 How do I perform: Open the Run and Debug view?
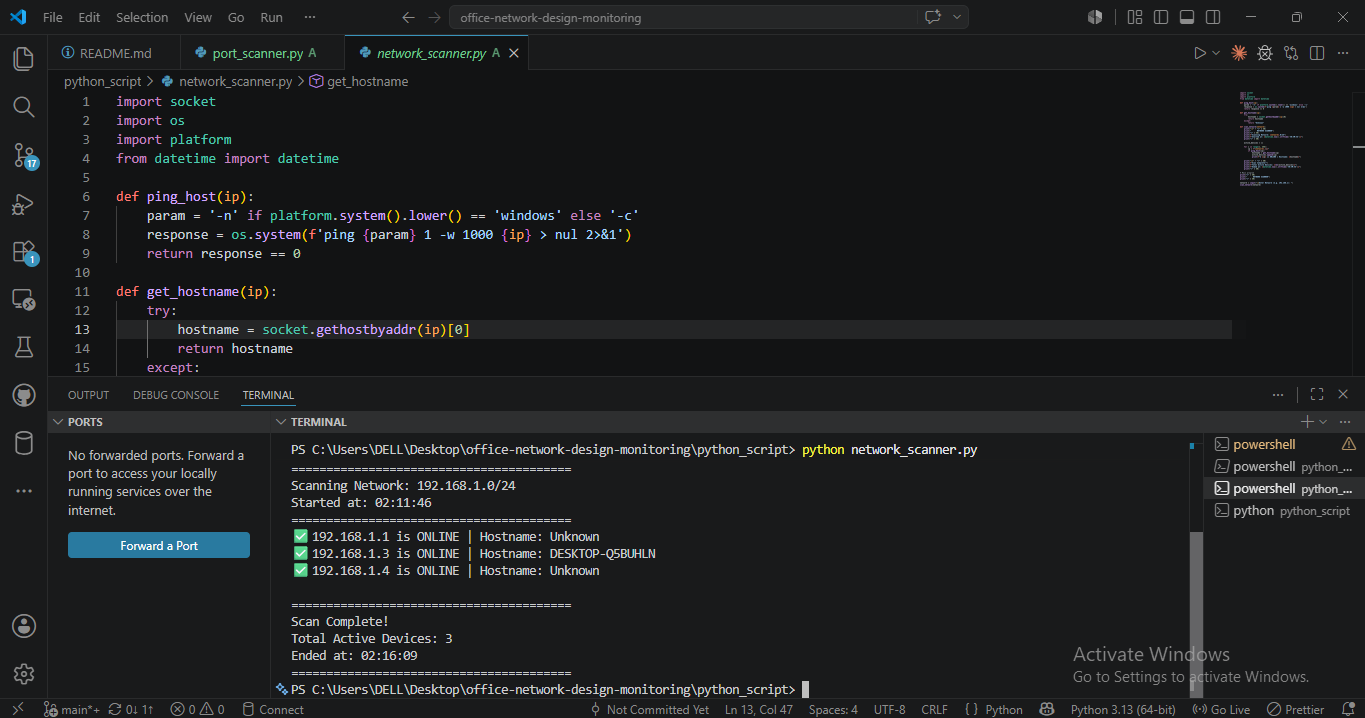click(24, 204)
